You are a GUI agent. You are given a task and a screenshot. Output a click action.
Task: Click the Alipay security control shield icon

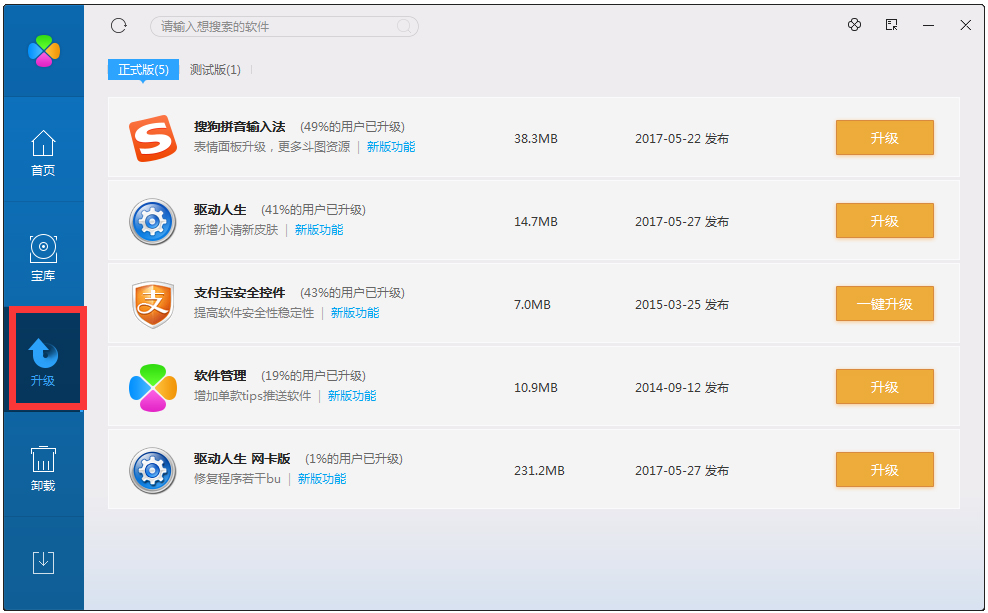coord(152,304)
